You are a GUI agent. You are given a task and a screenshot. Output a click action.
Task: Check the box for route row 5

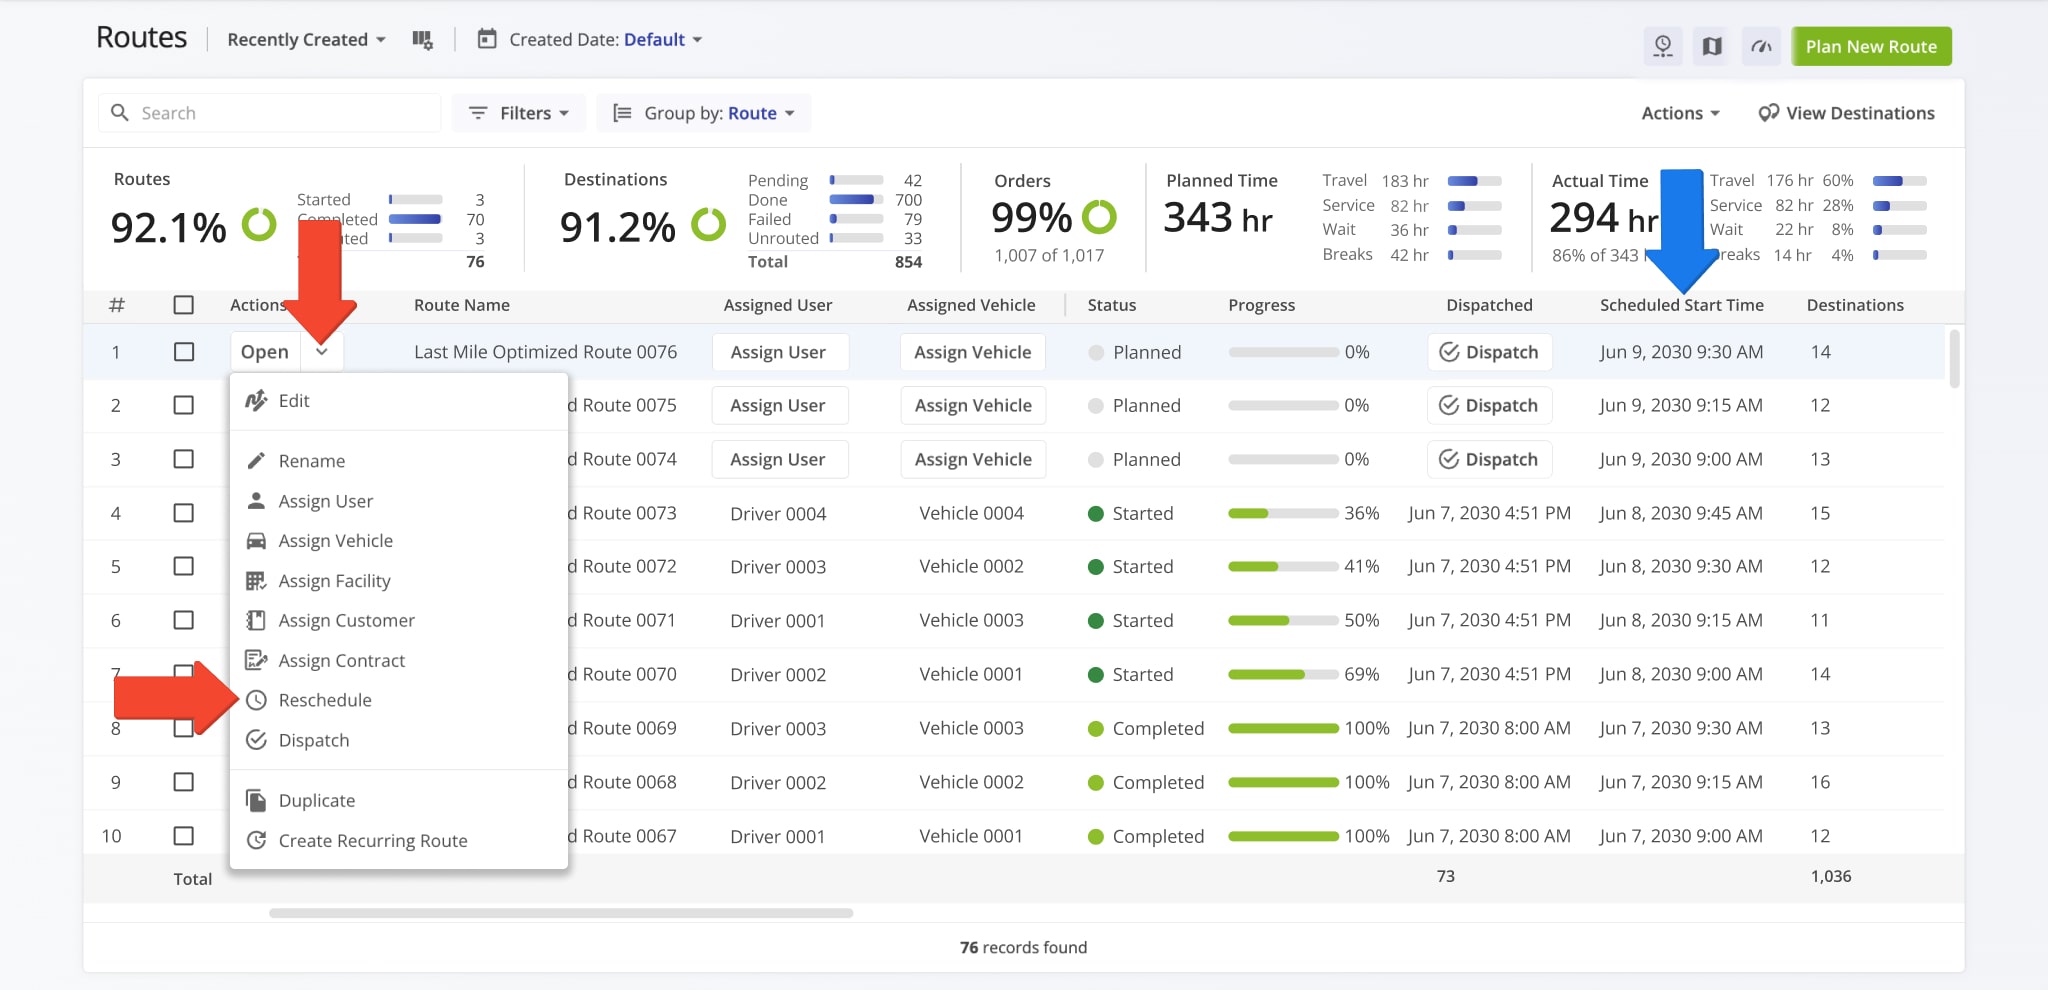pos(184,566)
